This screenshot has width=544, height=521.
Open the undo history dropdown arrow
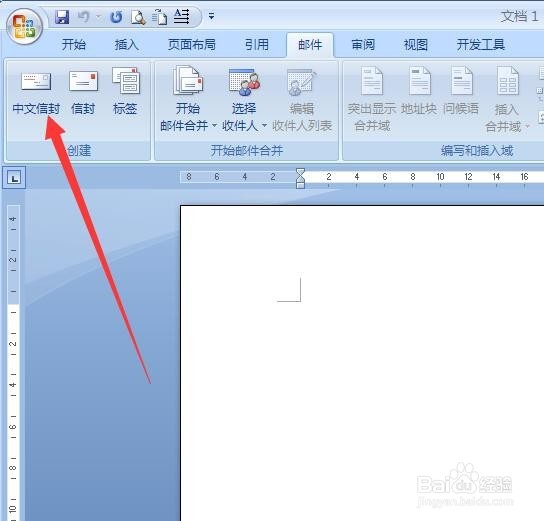click(x=99, y=16)
